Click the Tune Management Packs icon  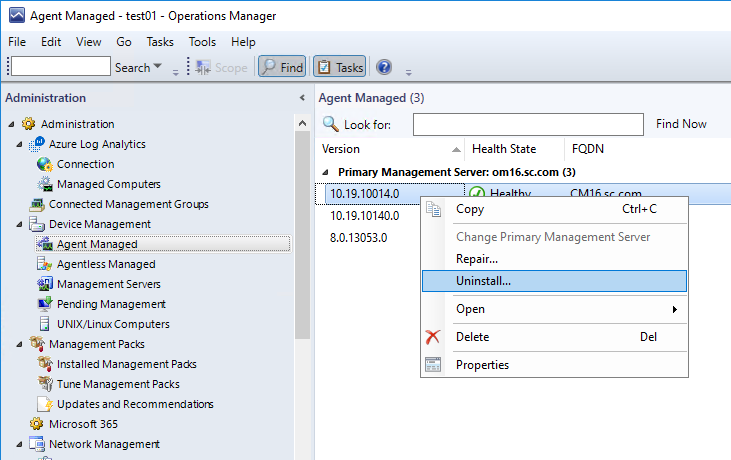coord(45,384)
